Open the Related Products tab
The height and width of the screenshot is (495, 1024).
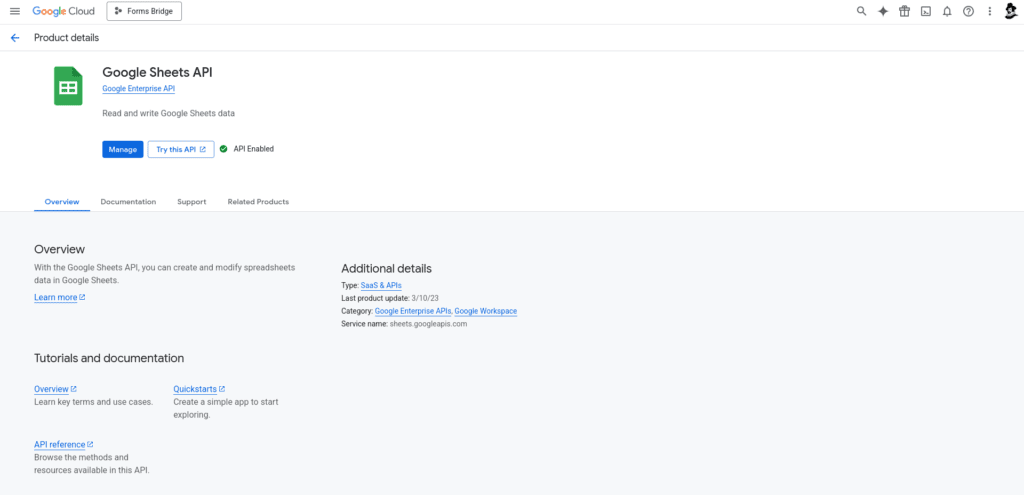point(258,202)
